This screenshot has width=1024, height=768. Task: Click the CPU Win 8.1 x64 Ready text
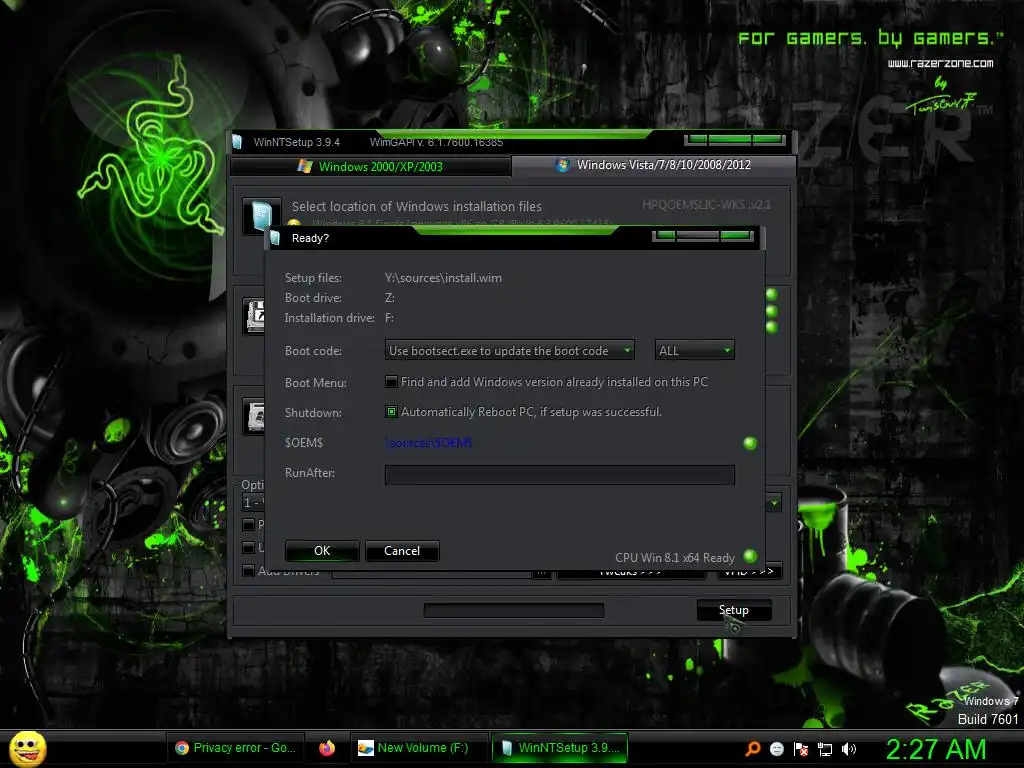675,558
